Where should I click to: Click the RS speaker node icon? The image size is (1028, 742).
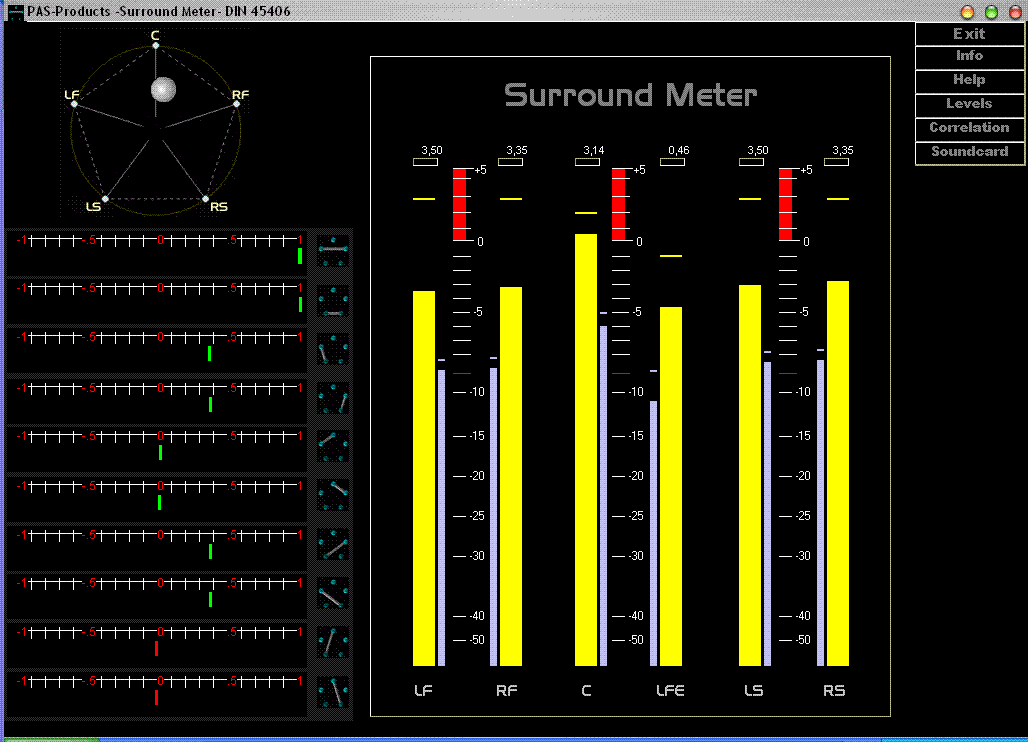click(207, 199)
